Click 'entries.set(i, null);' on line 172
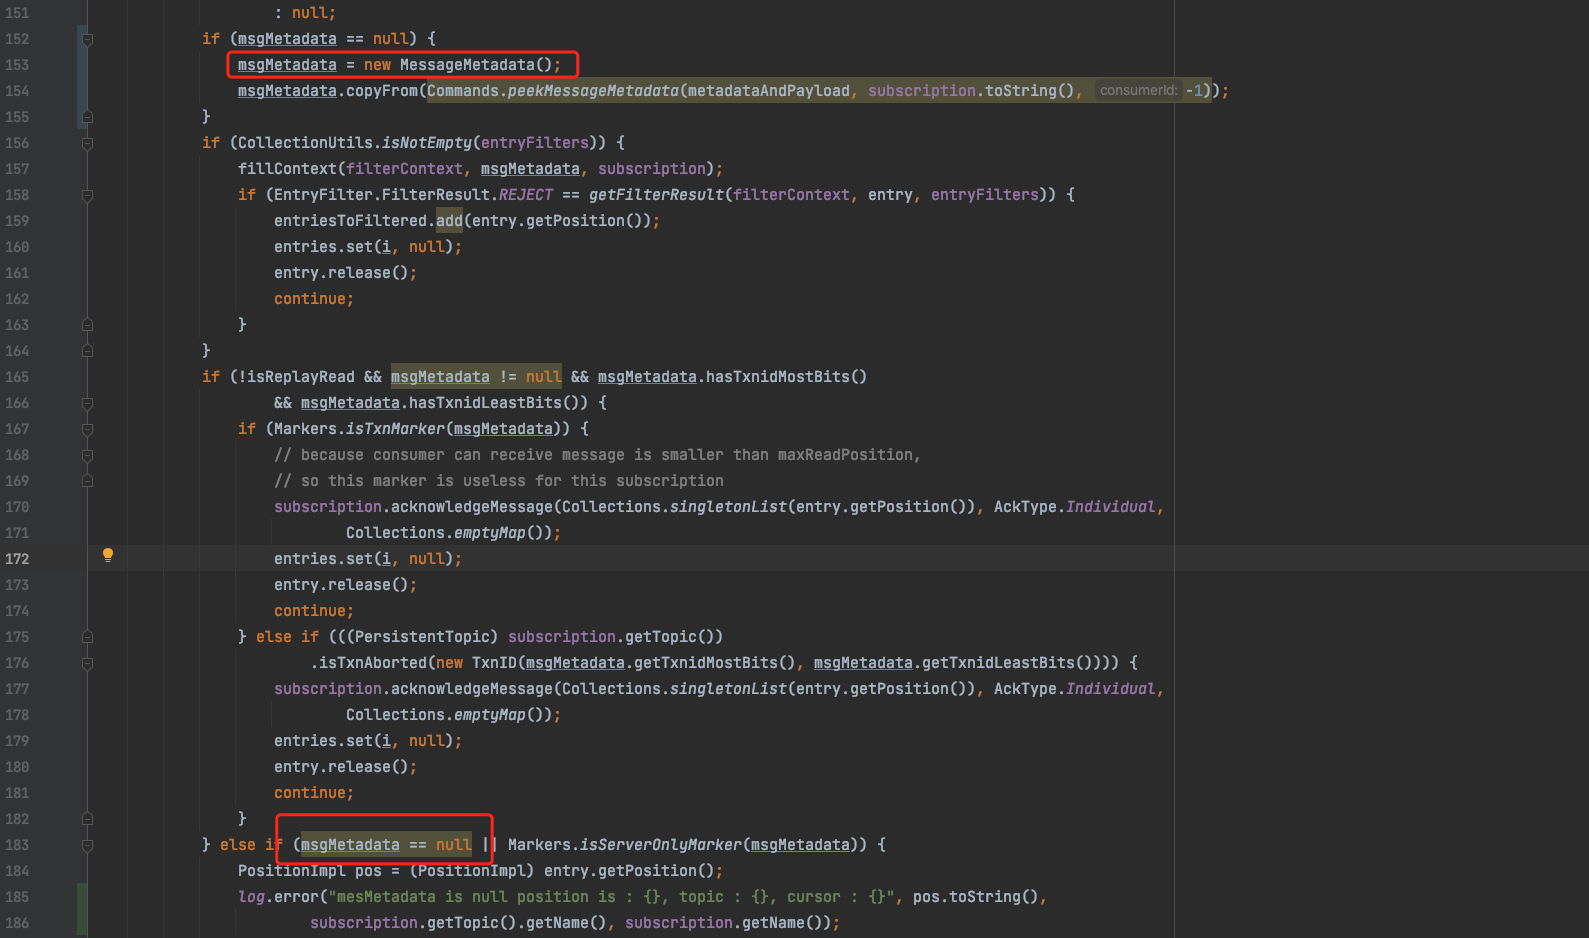 (x=368, y=559)
